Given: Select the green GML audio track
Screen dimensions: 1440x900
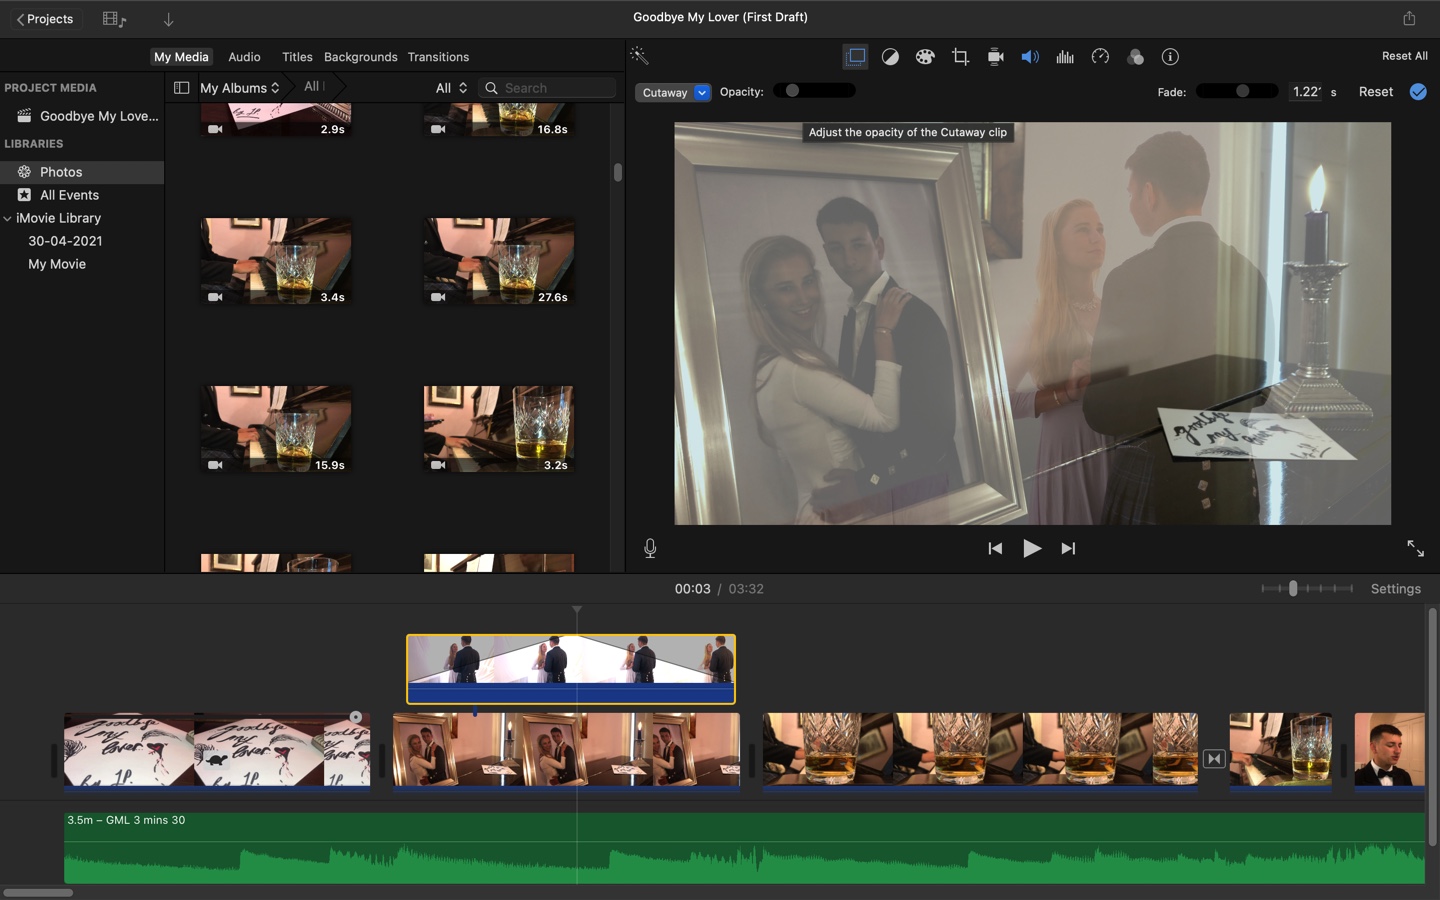Looking at the screenshot, I should [744, 848].
